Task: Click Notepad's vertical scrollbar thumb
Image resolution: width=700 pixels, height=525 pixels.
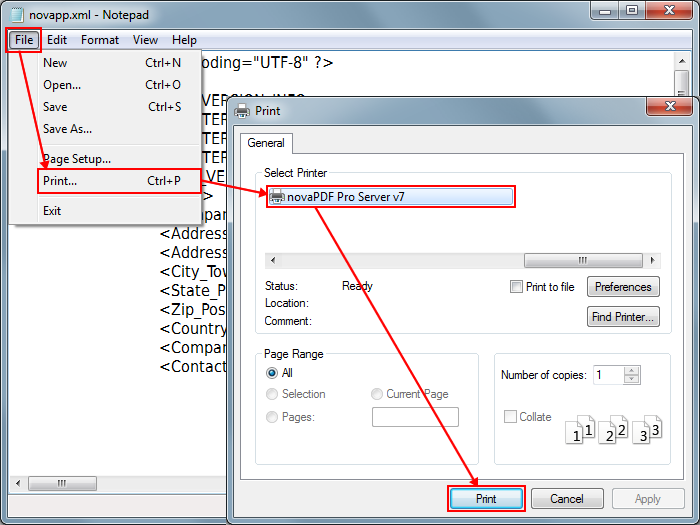Action: click(x=682, y=83)
